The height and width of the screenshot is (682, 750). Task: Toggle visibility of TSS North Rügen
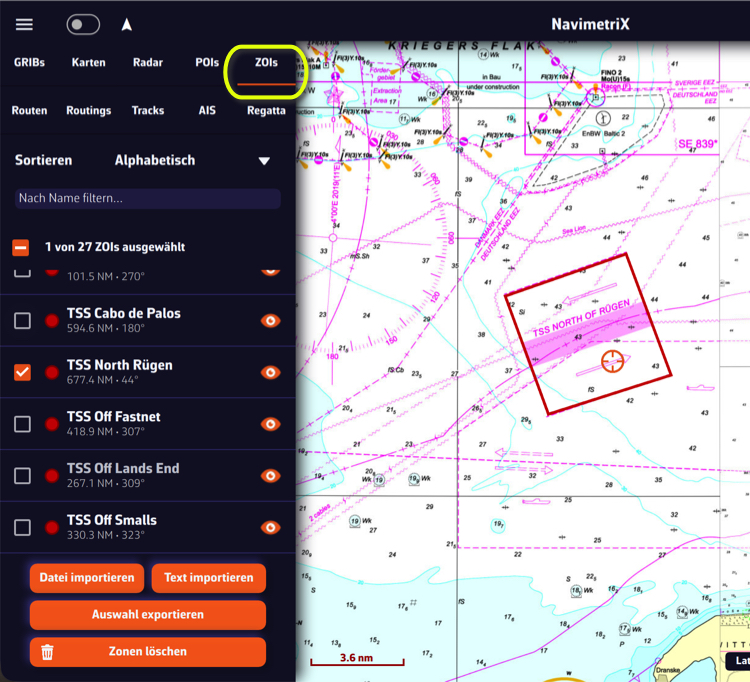[x=270, y=372]
